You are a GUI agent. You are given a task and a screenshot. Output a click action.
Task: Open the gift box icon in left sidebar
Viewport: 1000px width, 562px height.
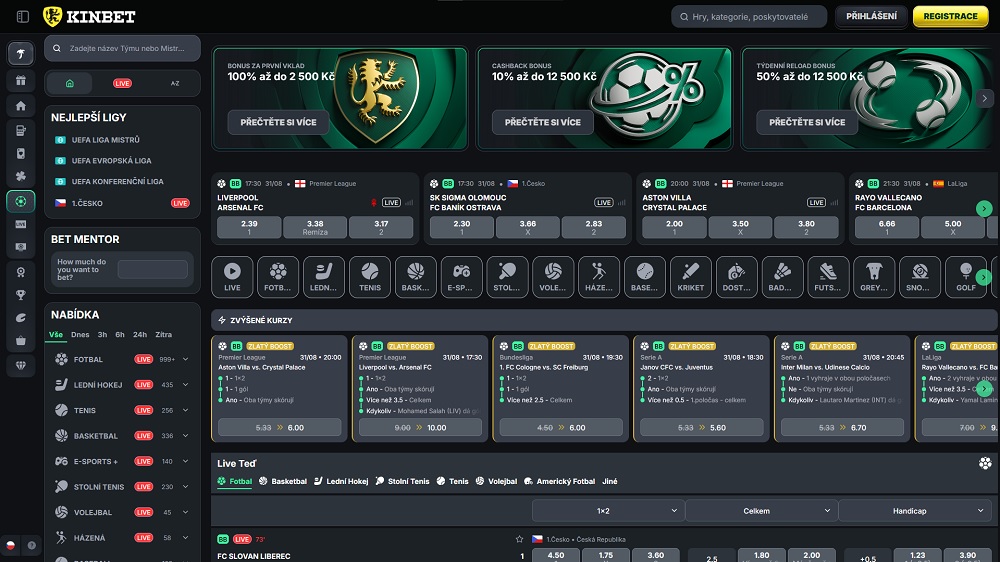(20, 80)
